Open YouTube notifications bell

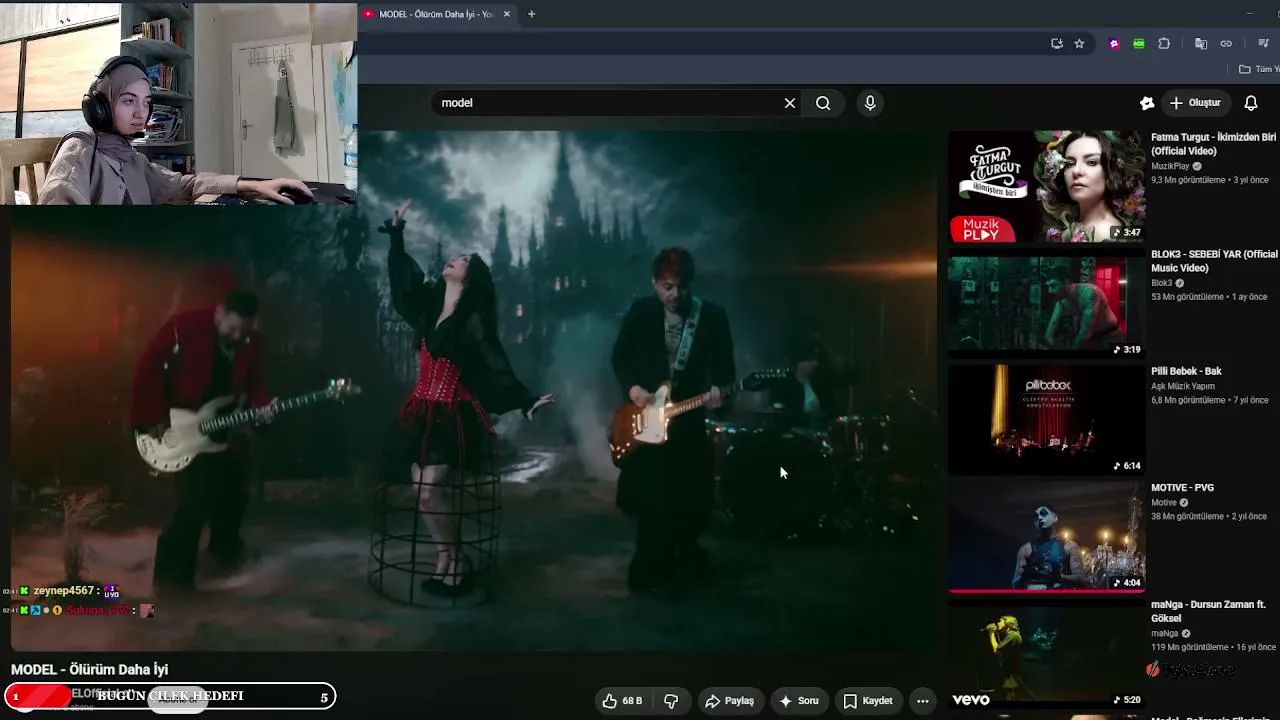(1251, 103)
